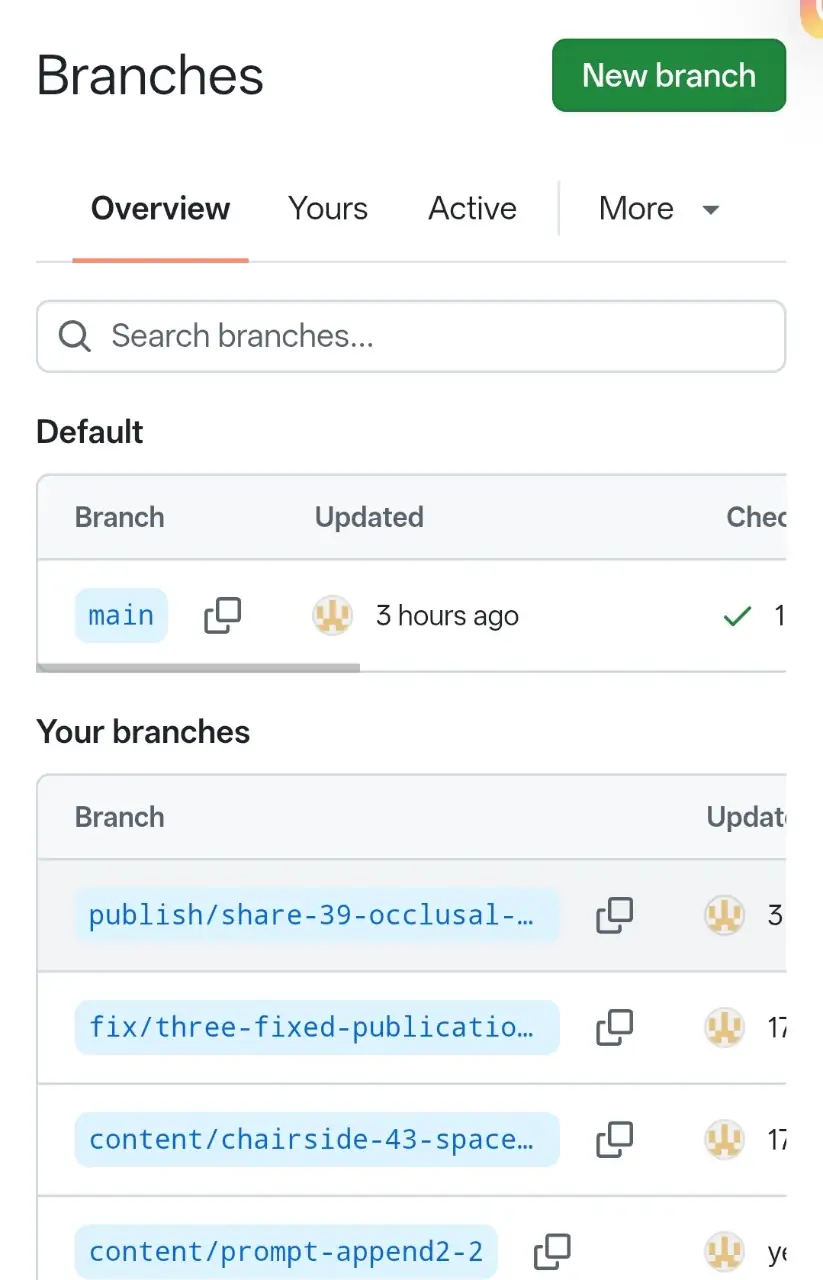This screenshot has width=823, height=1280.
Task: Click the avatar in fix/three-fixed row
Action: tap(724, 1027)
